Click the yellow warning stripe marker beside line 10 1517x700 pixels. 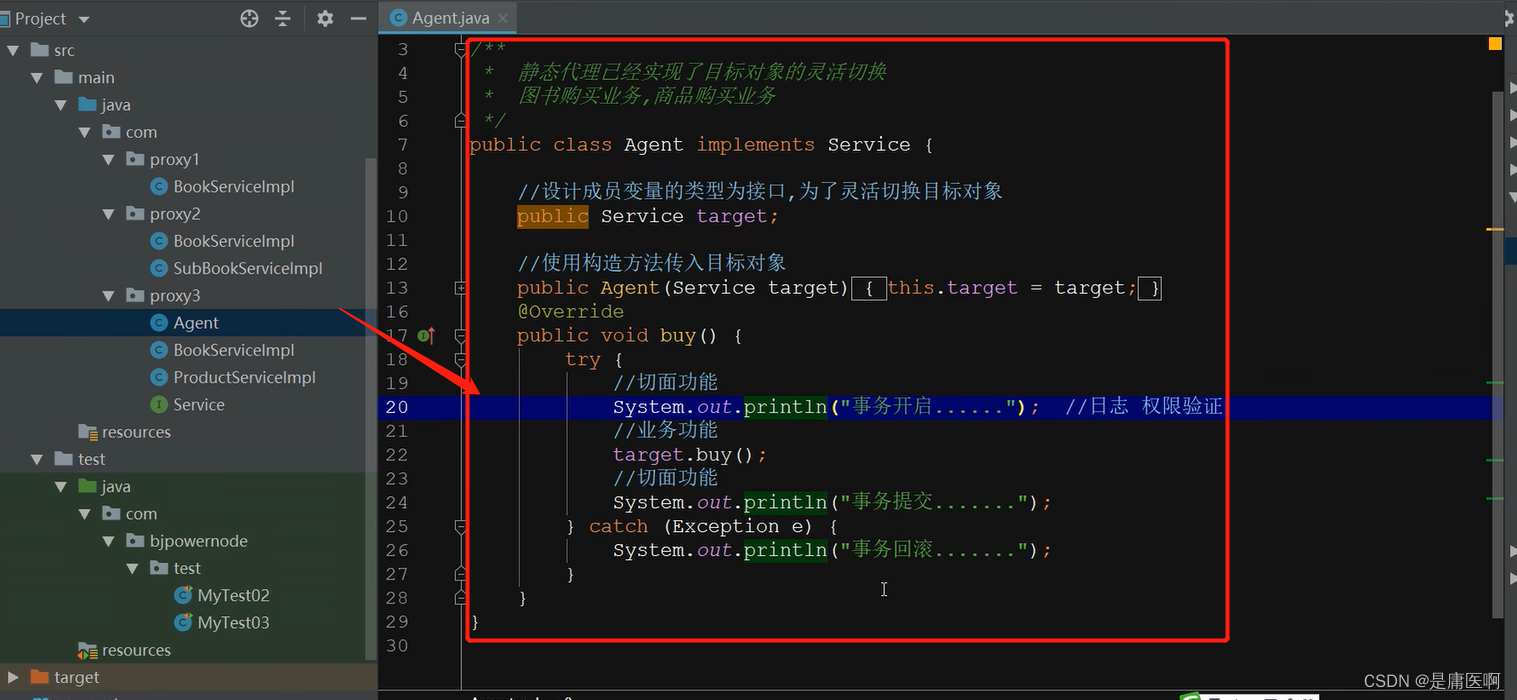click(x=1495, y=230)
